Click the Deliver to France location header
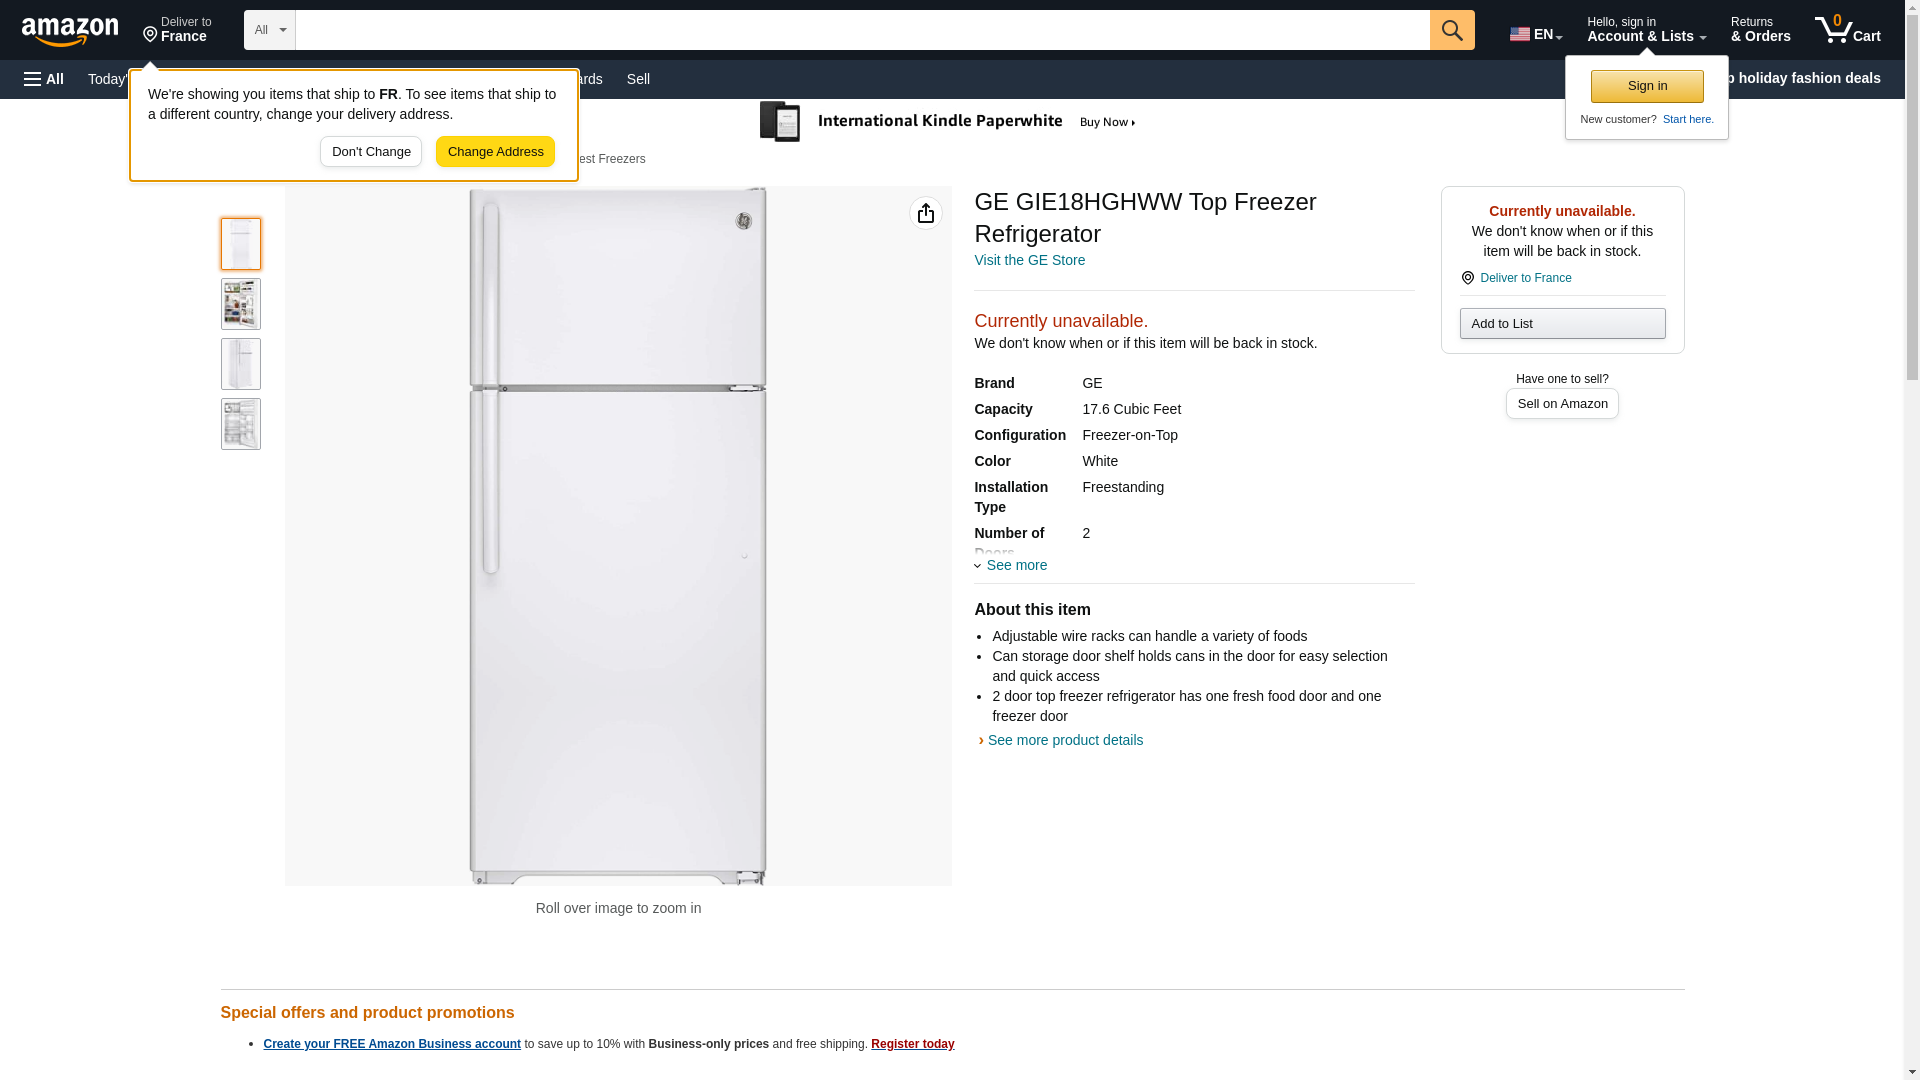Screen dimensions: 1920x1080 (x=177, y=30)
